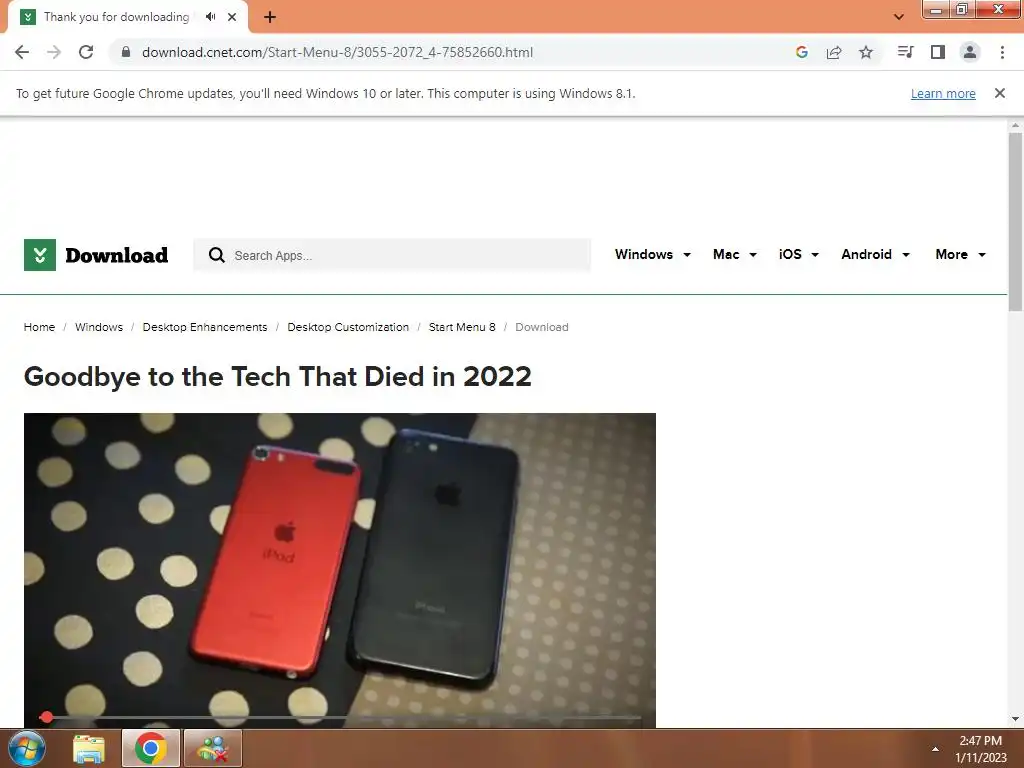Click the search magnifier icon
1024x768 pixels.
tap(217, 255)
